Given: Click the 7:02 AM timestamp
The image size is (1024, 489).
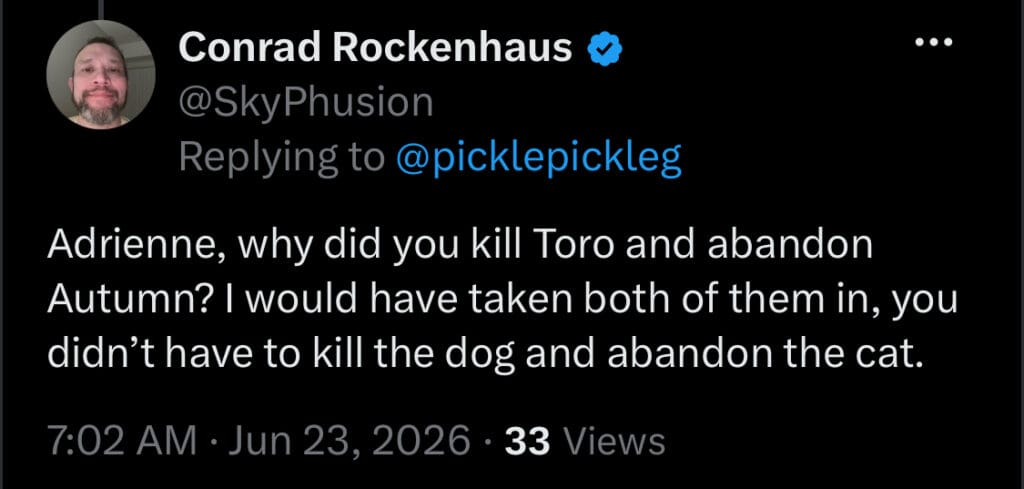Looking at the screenshot, I should (121, 441).
